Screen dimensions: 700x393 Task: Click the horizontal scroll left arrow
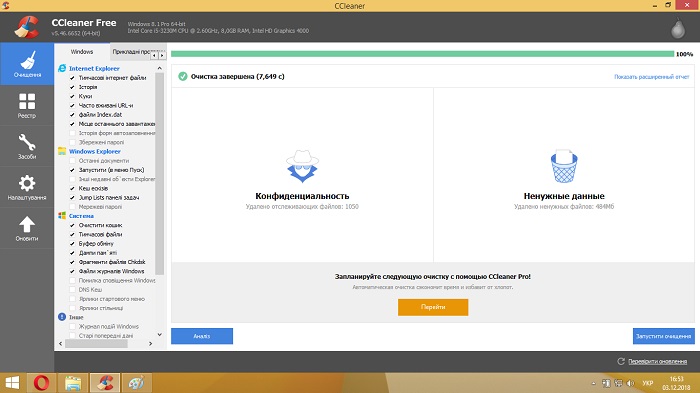pyautogui.click(x=61, y=343)
